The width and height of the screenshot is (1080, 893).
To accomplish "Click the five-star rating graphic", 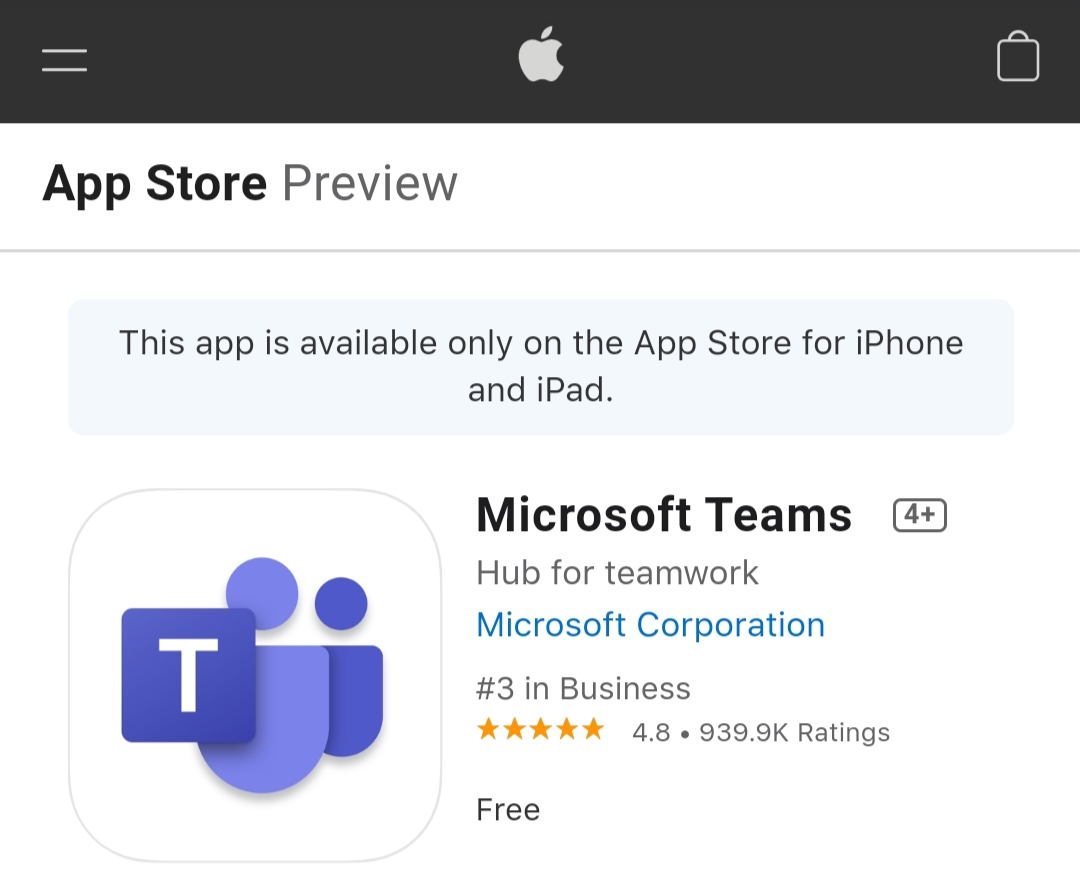I will pos(540,729).
